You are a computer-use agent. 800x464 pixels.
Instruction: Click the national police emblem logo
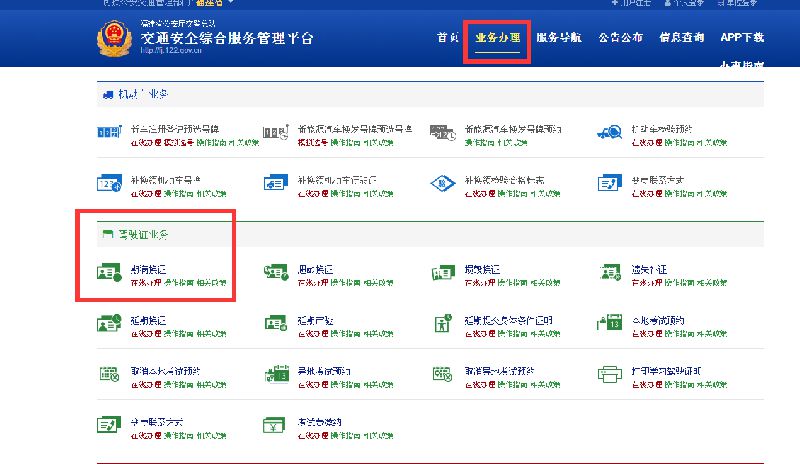pos(114,38)
